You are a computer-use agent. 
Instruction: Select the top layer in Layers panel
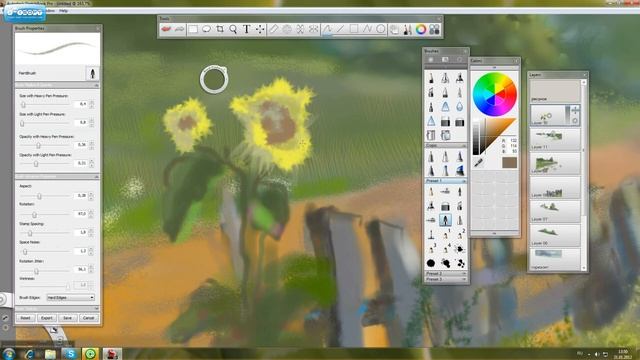point(555,91)
